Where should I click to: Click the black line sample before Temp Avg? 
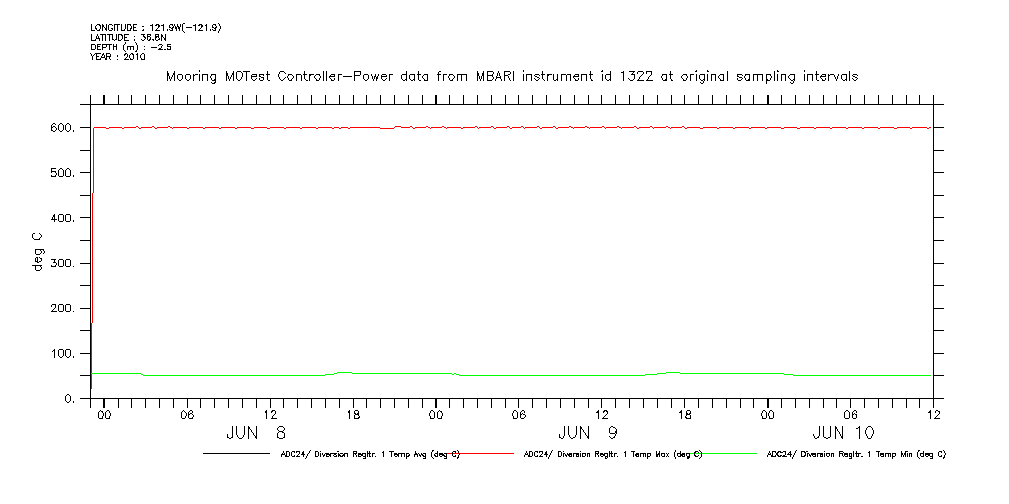click(x=238, y=454)
